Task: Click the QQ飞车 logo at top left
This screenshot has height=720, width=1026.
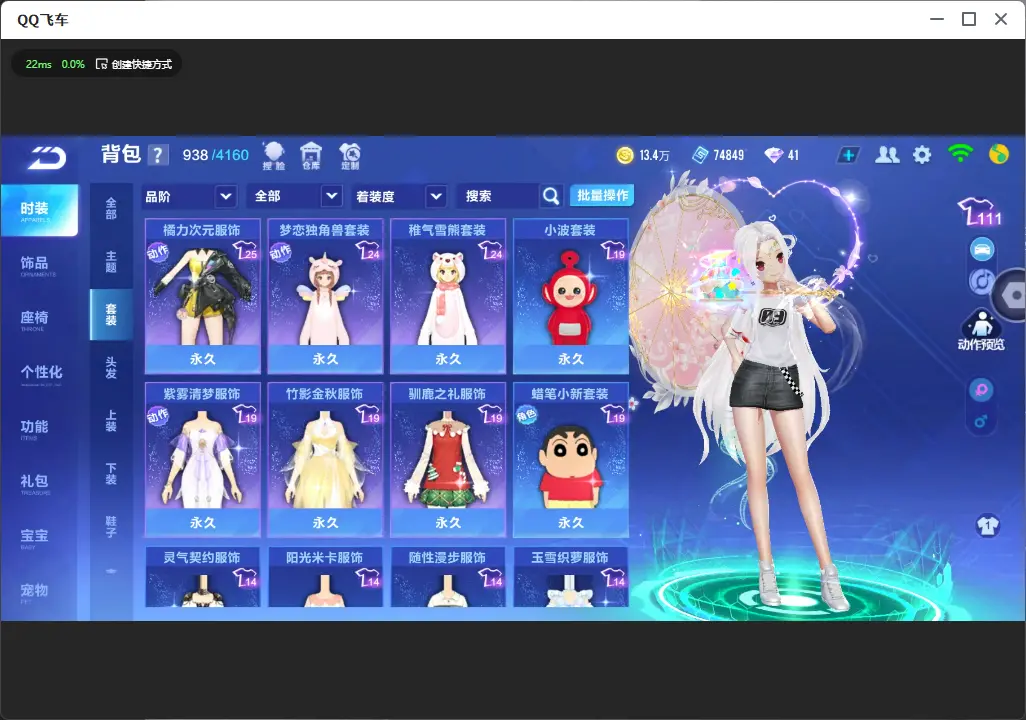Action: 46,157
